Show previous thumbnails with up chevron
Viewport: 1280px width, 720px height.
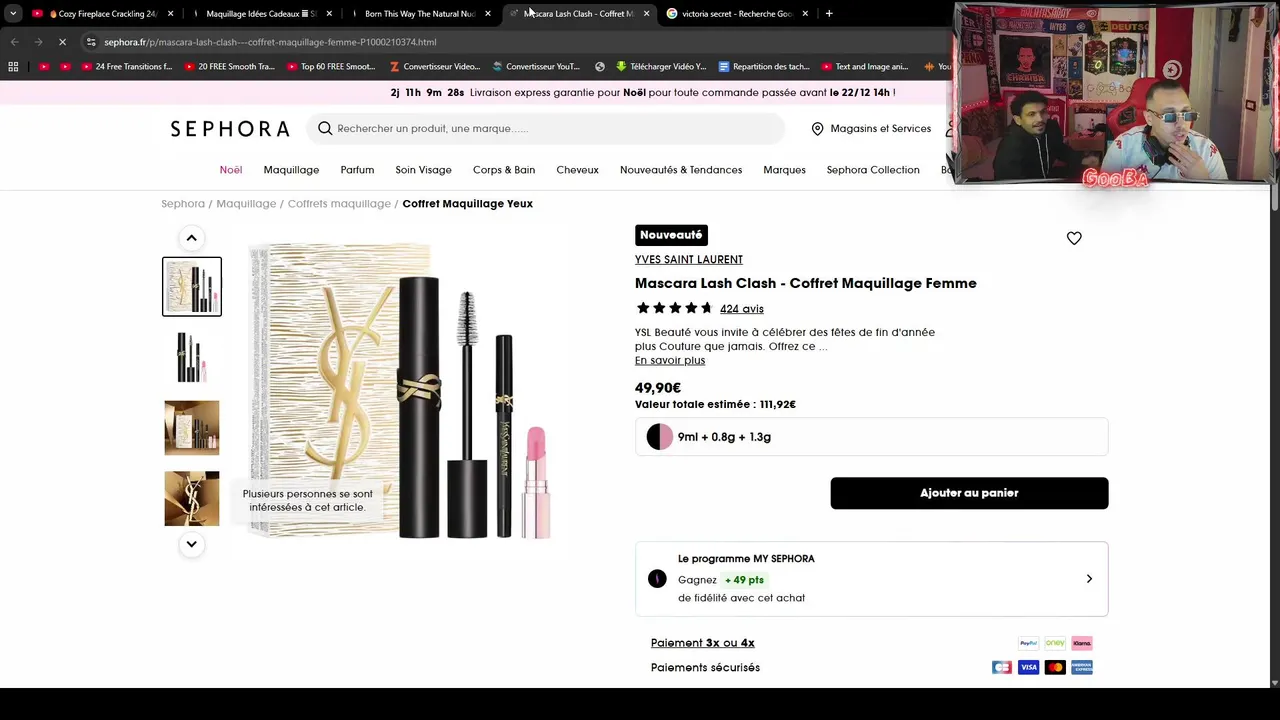pyautogui.click(x=192, y=238)
